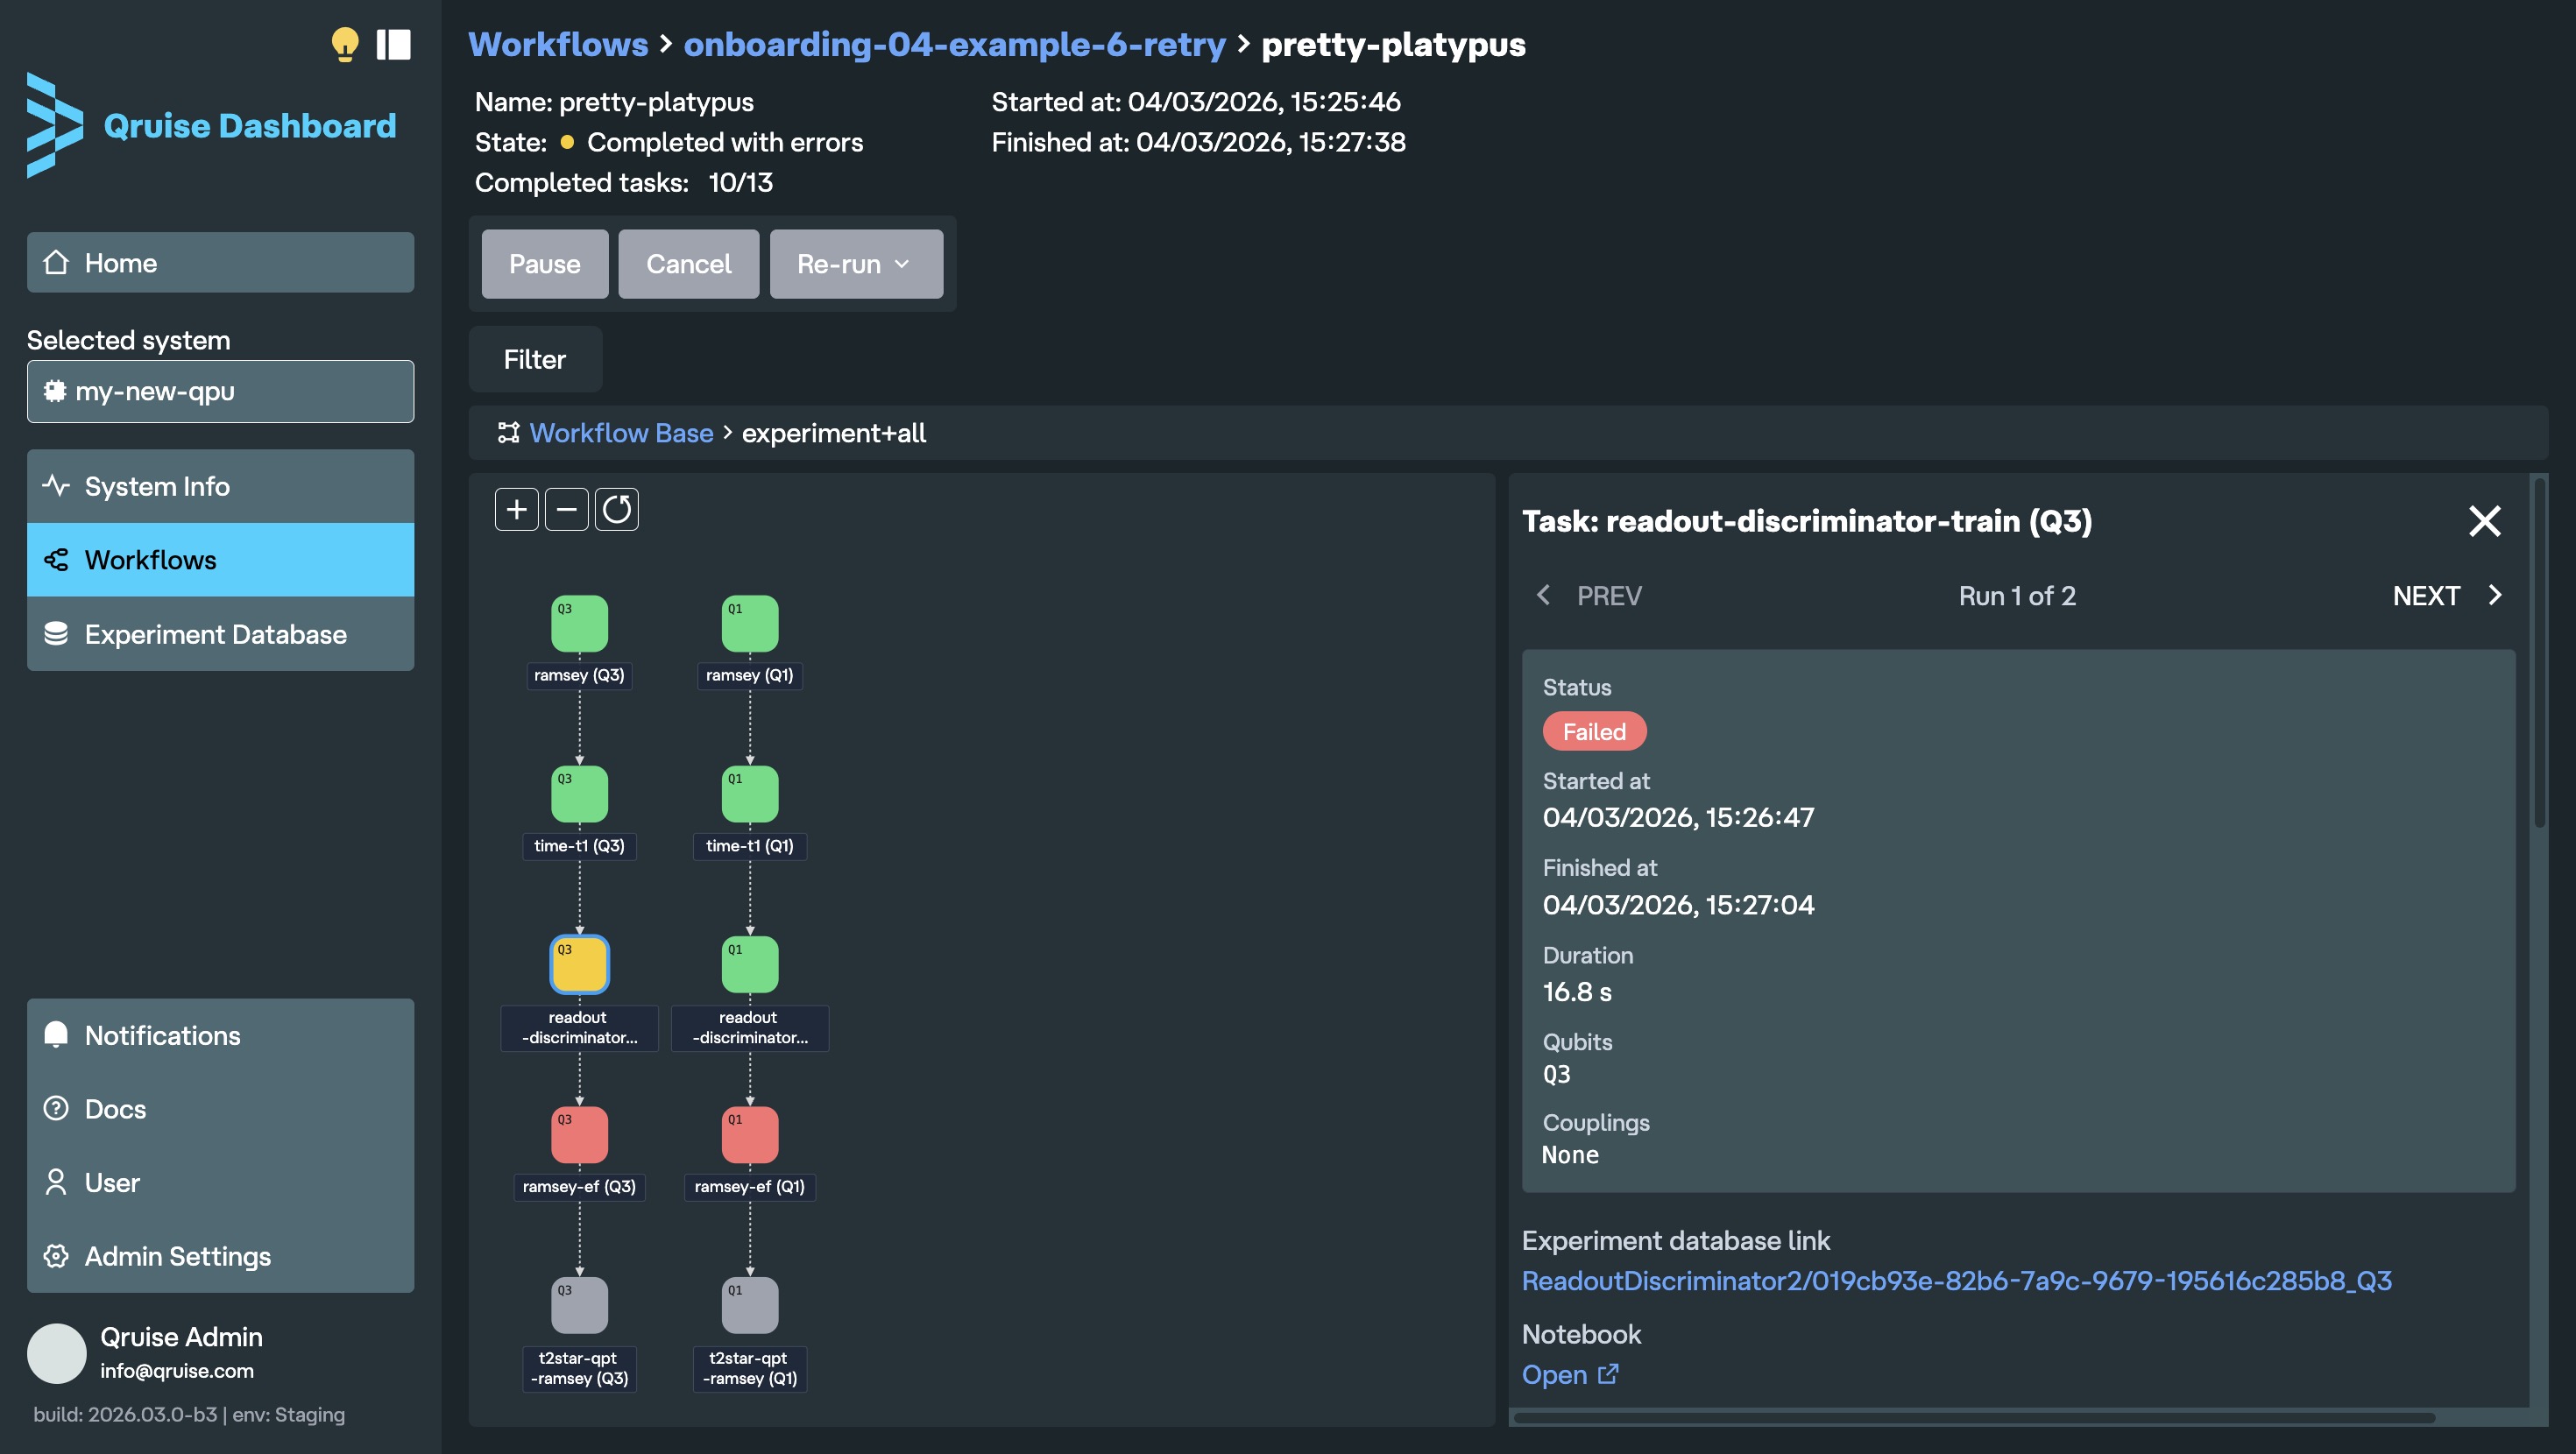This screenshot has height=1454, width=2576.
Task: Open Docs via the question mark icon
Action: (57, 1108)
